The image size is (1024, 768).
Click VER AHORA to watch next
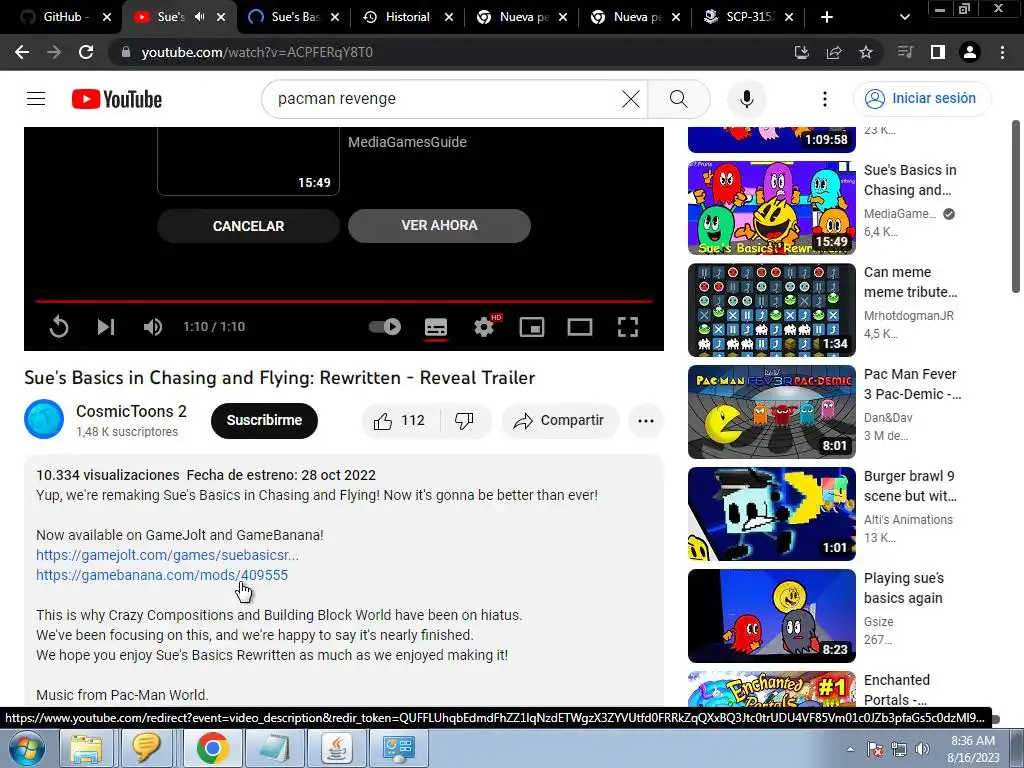point(439,225)
